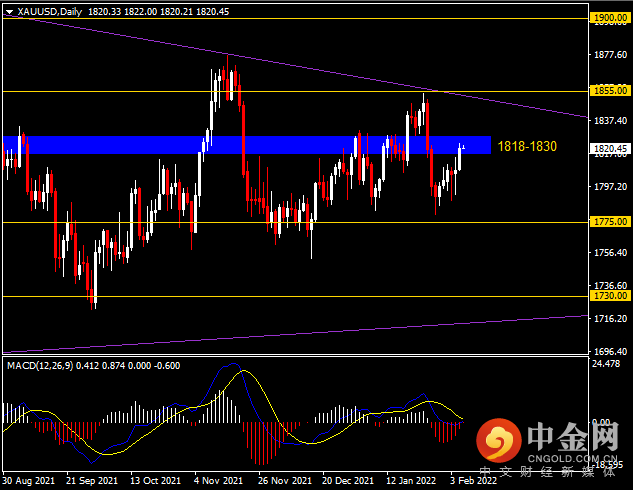
Task: Select the 1900.00 price level label
Action: pyautogui.click(x=611, y=18)
